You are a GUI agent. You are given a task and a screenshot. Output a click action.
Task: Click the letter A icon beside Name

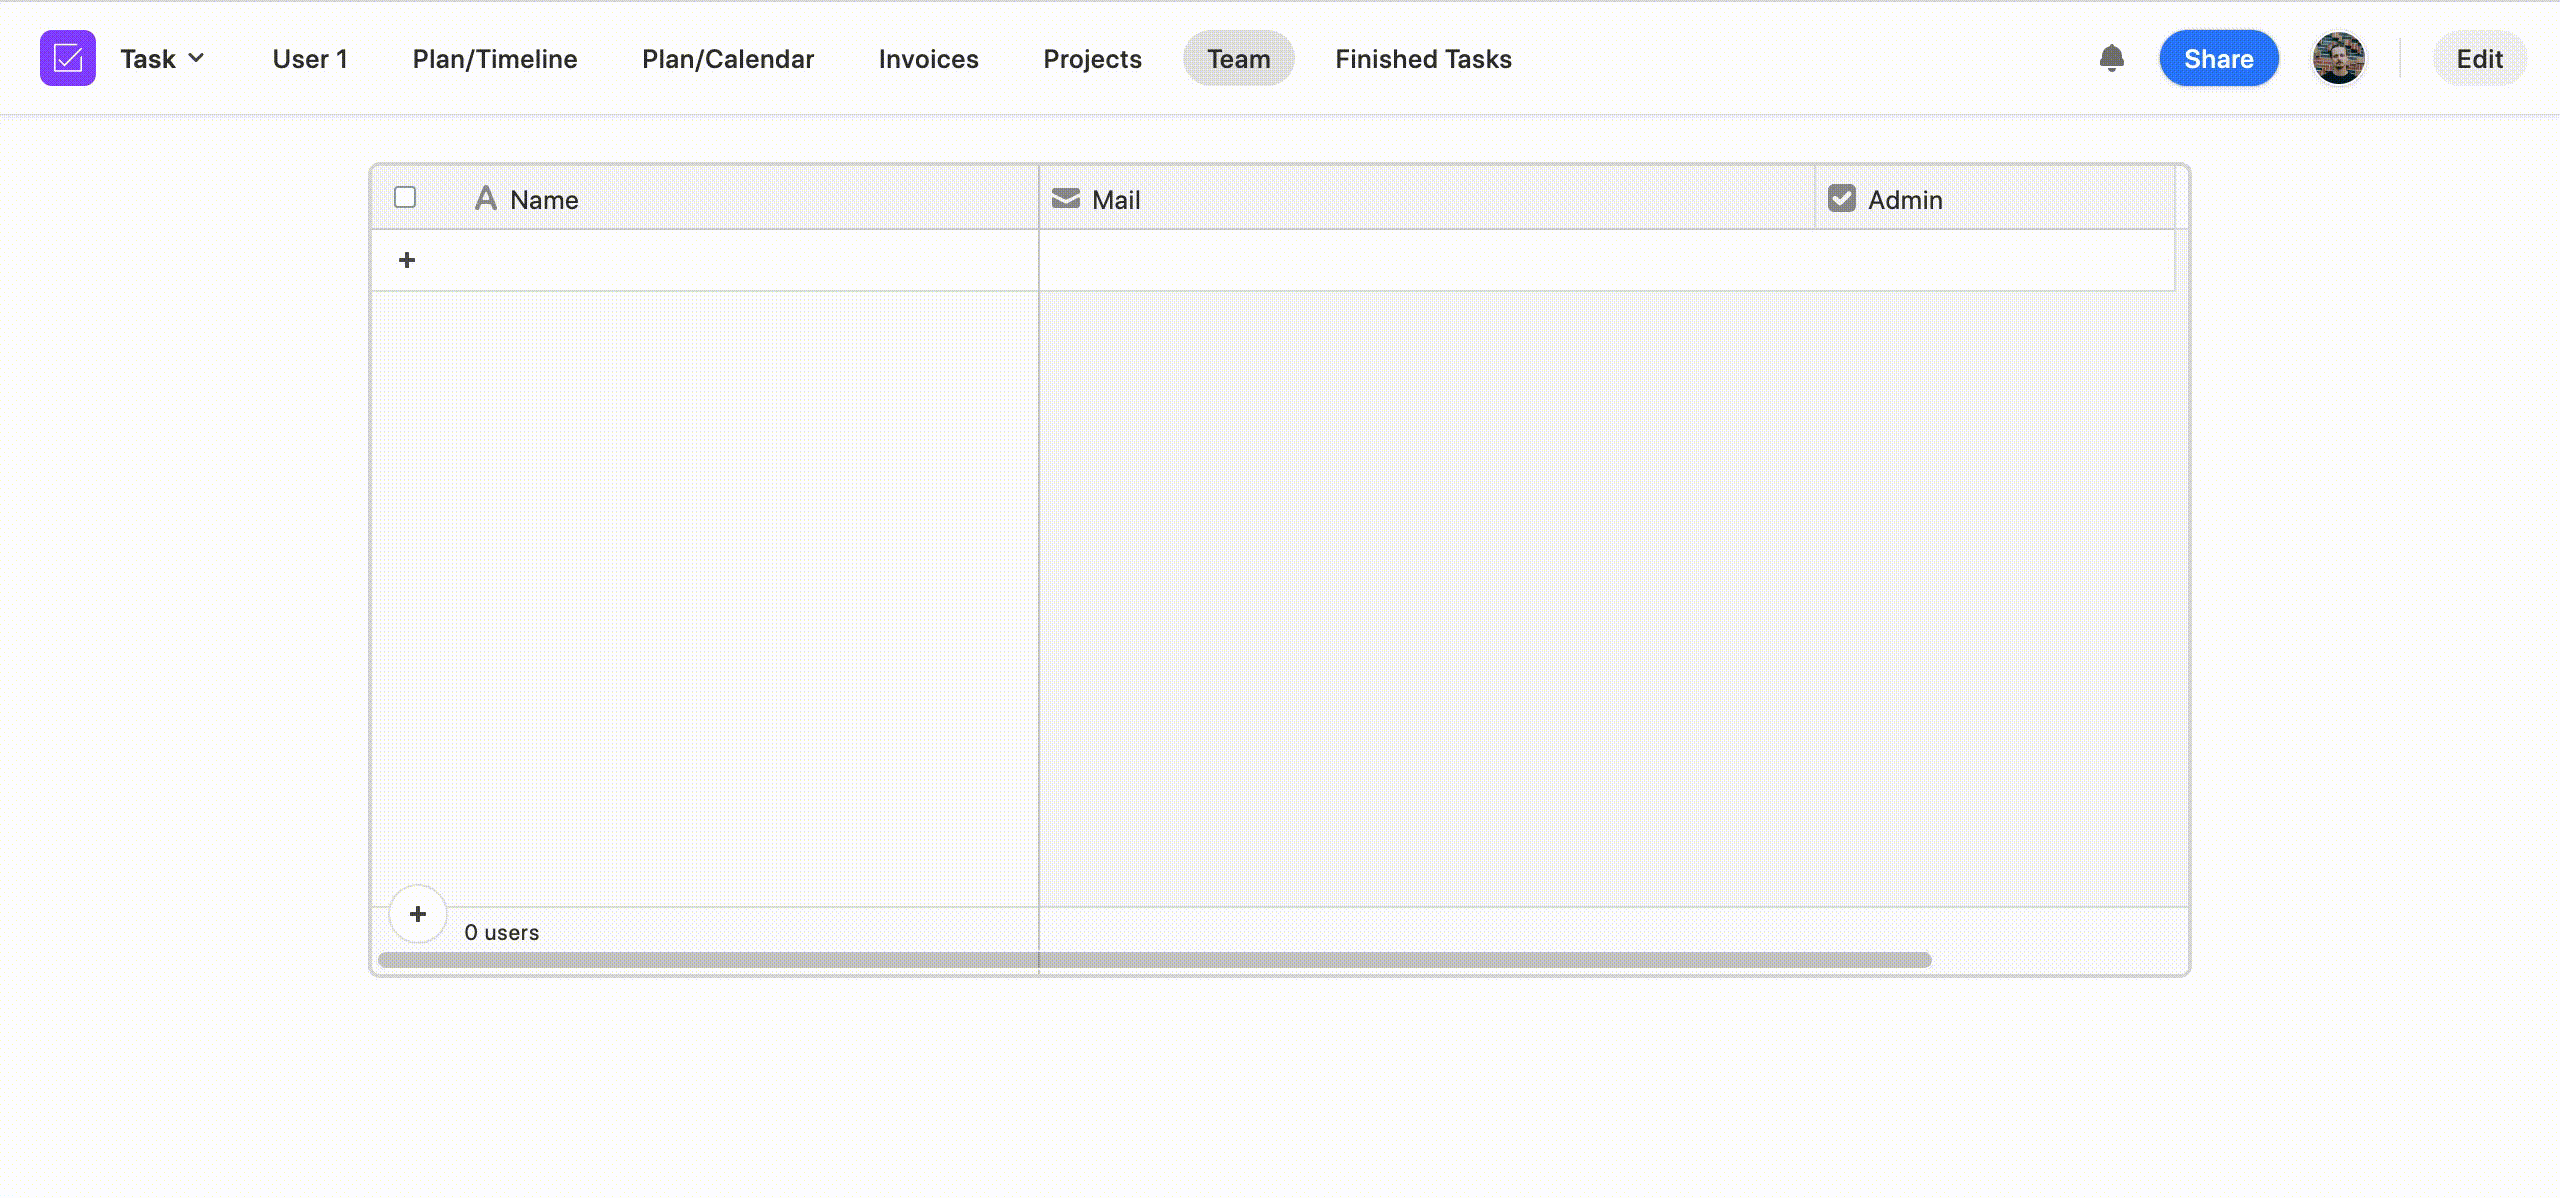pyautogui.click(x=486, y=199)
